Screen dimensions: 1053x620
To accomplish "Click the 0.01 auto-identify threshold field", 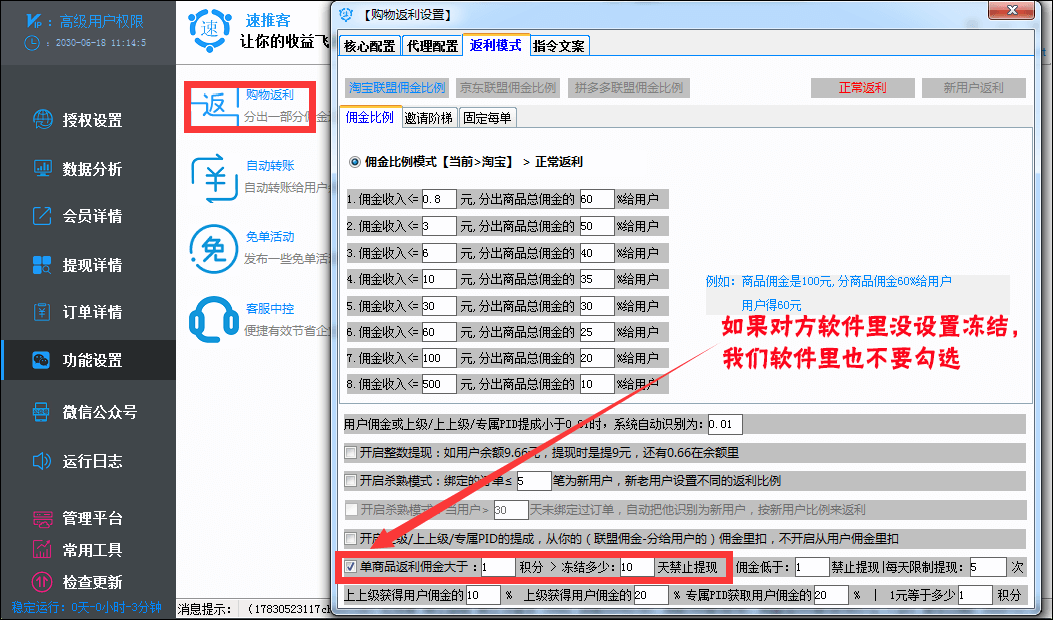I will pyautogui.click(x=725, y=424).
